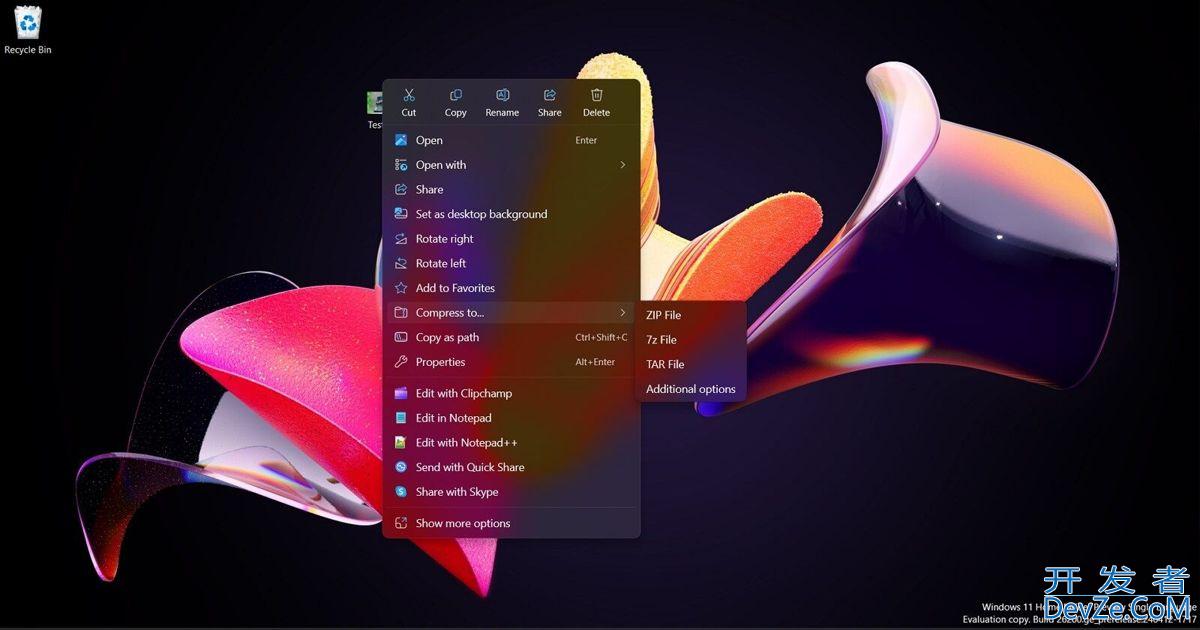Click the Clipchamp app icon
Viewport: 1200px width, 630px height.
point(401,393)
